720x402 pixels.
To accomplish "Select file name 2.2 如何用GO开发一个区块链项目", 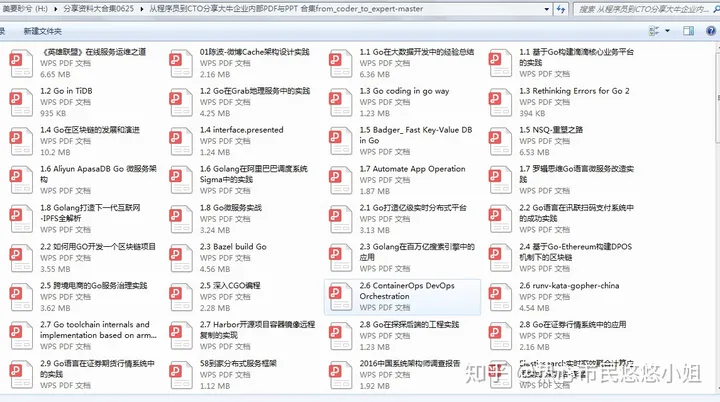I will 98,247.
